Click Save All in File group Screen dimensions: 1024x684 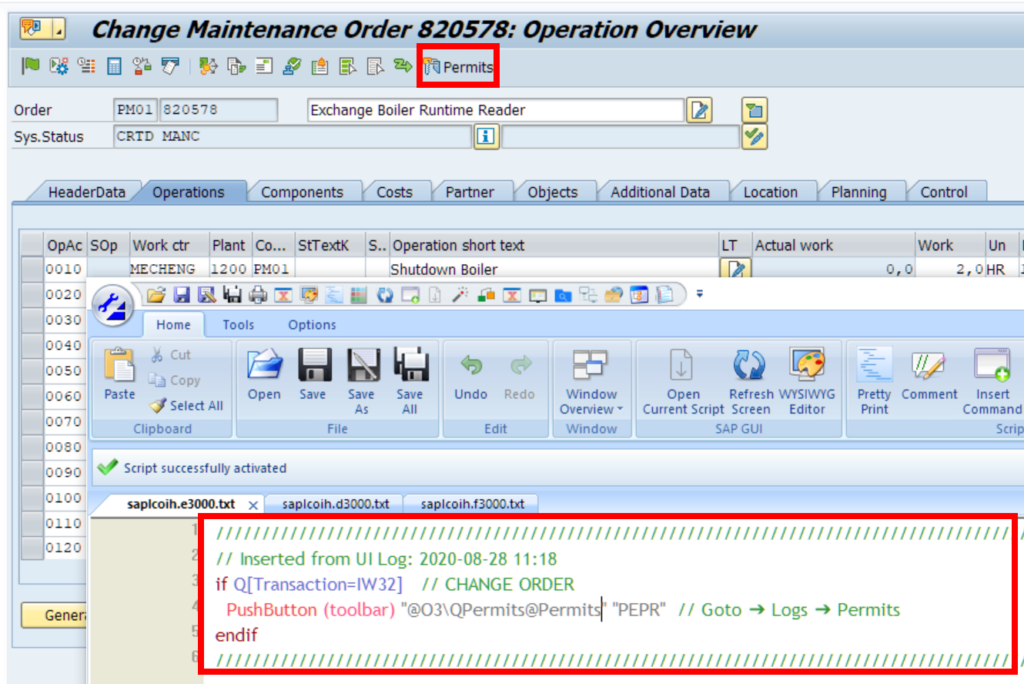(410, 366)
